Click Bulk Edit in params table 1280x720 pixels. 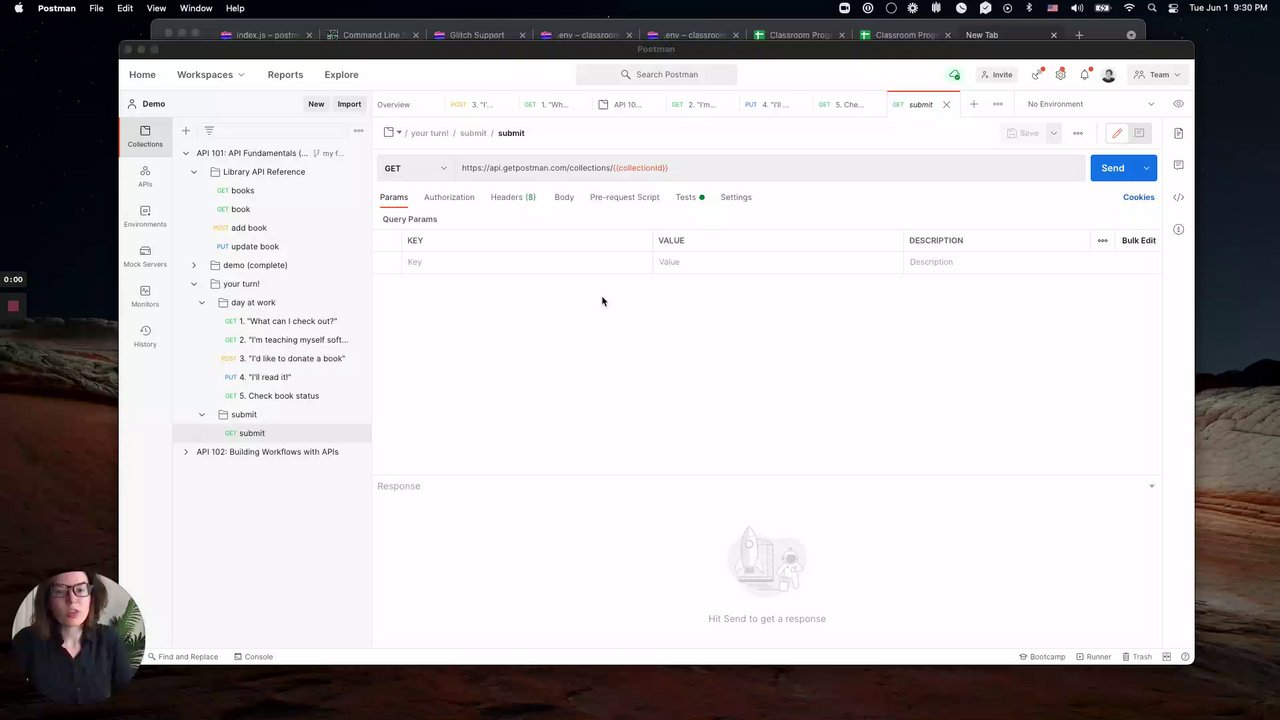click(1139, 240)
